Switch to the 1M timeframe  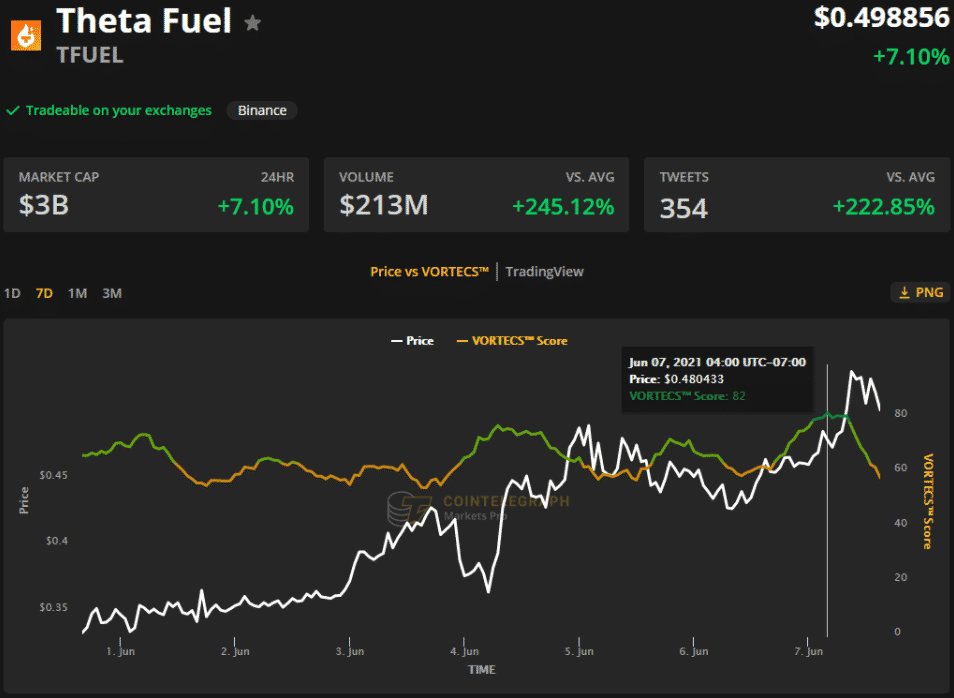pyautogui.click(x=77, y=293)
